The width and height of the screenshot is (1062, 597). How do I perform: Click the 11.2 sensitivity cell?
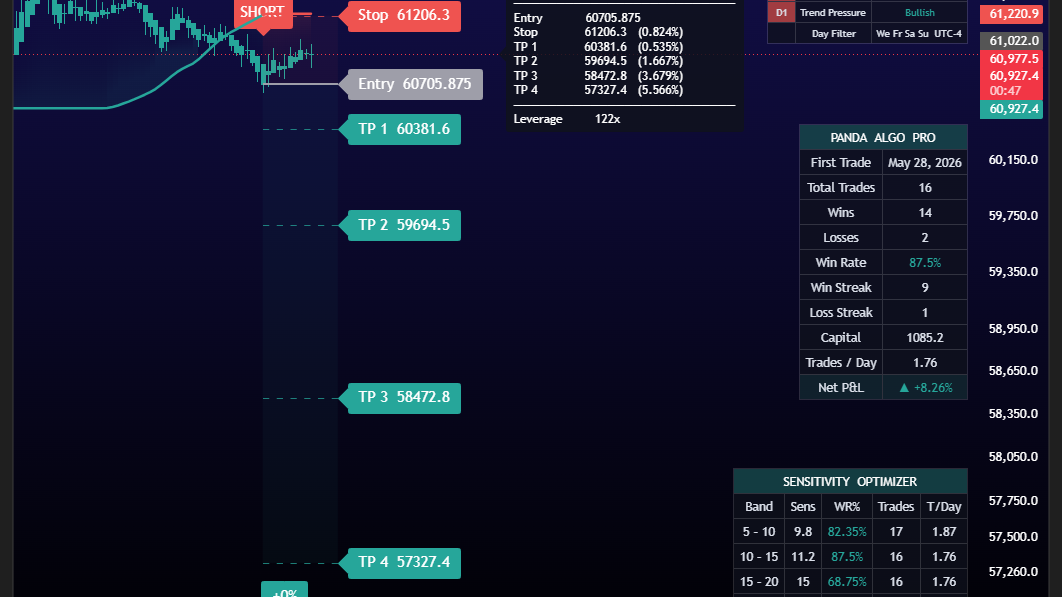pos(803,557)
